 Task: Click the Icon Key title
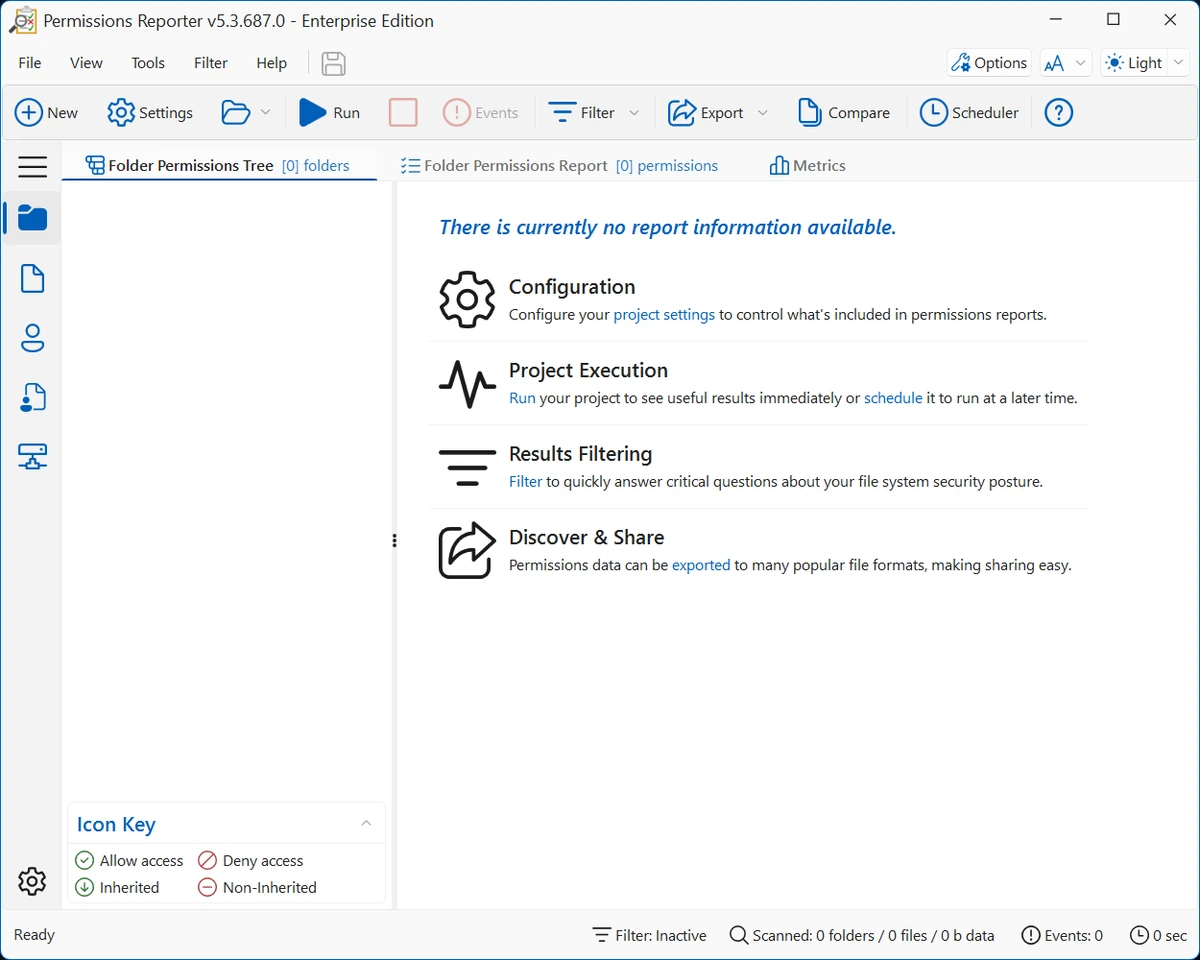pyautogui.click(x=116, y=825)
